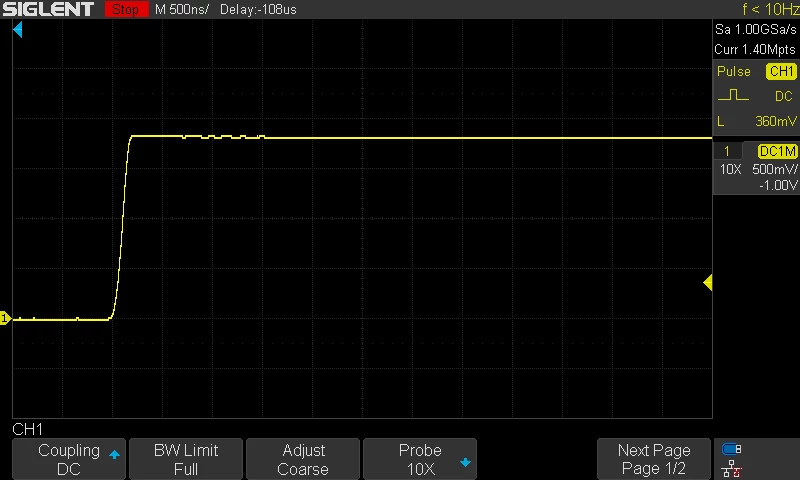Open the Probe 10X dropdown
Screen dimensions: 800x480
point(420,459)
